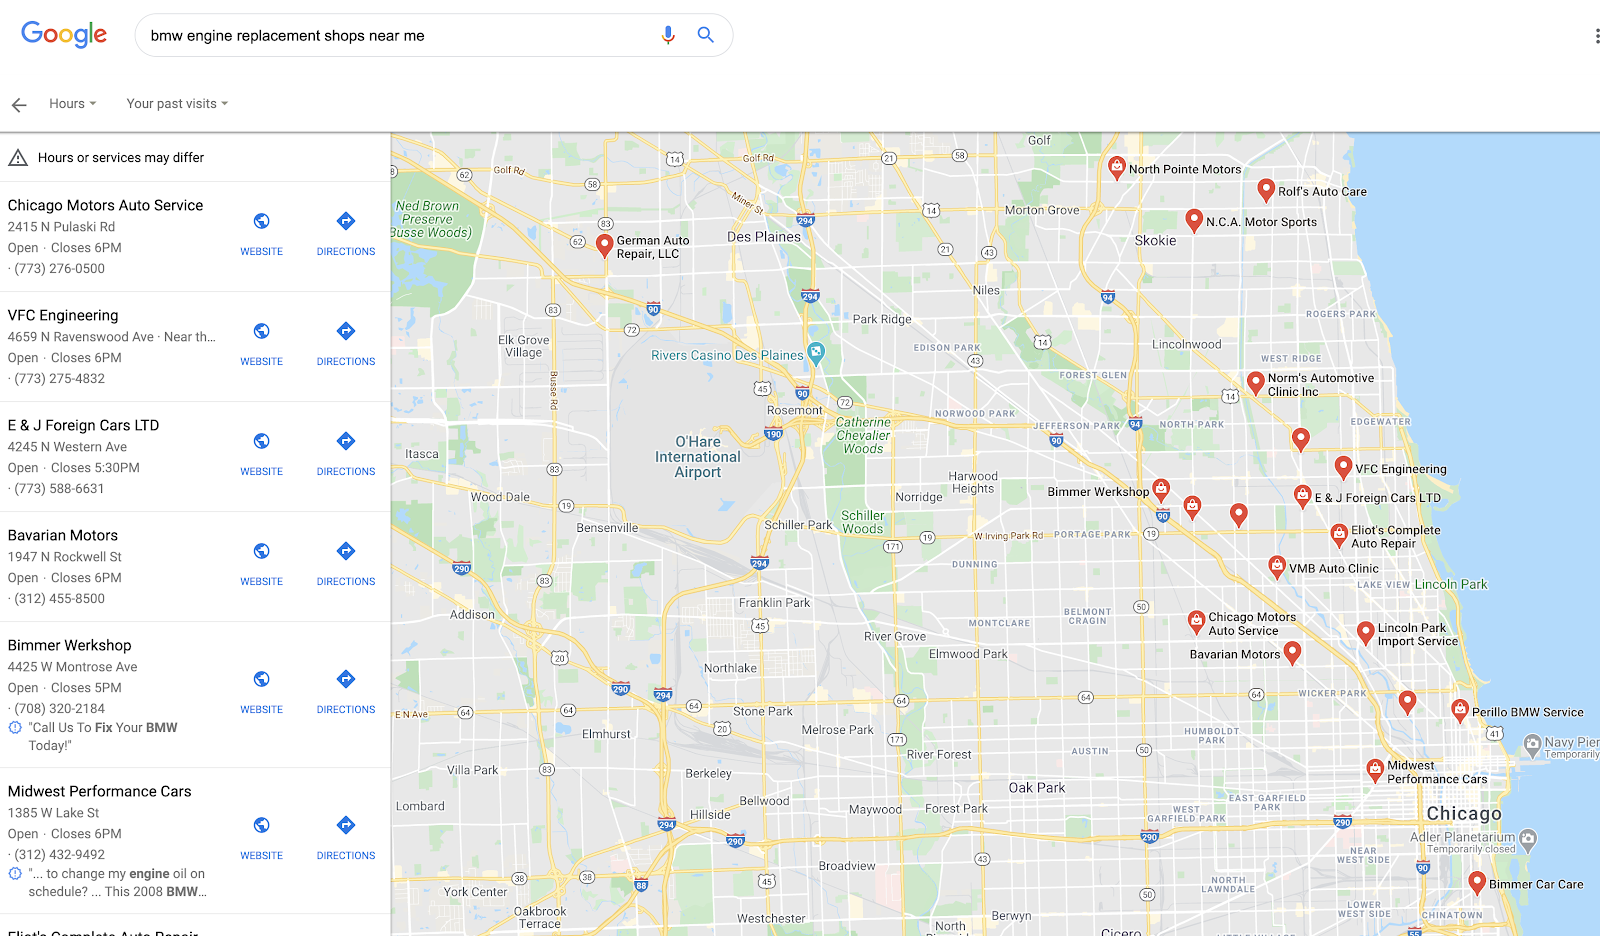Click phone number (773) 276-0500

59,268
